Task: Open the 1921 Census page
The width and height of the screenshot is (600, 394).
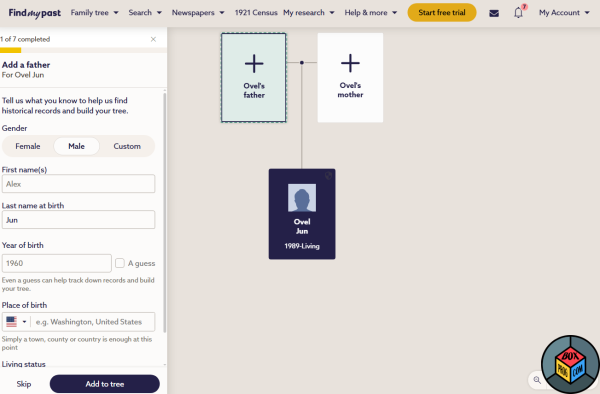Action: [x=256, y=13]
